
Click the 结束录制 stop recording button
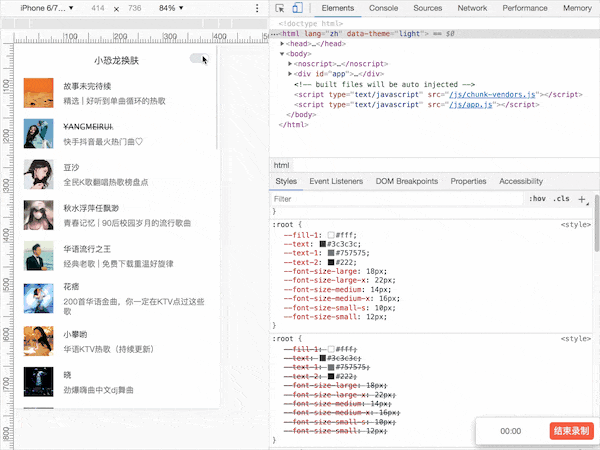click(x=570, y=430)
